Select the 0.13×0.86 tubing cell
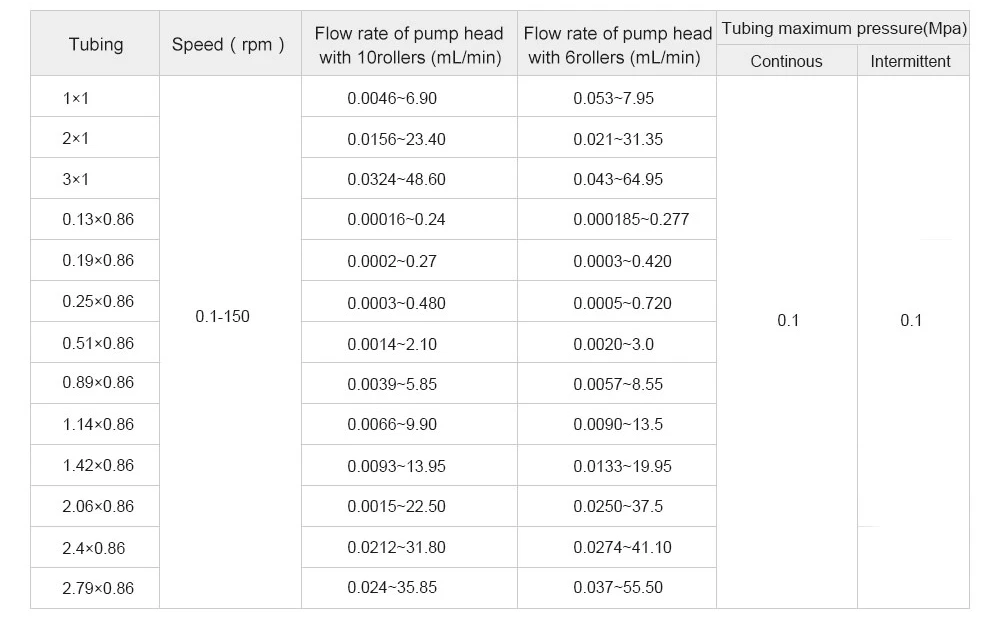Viewport: 1000px width, 620px height. [95, 219]
